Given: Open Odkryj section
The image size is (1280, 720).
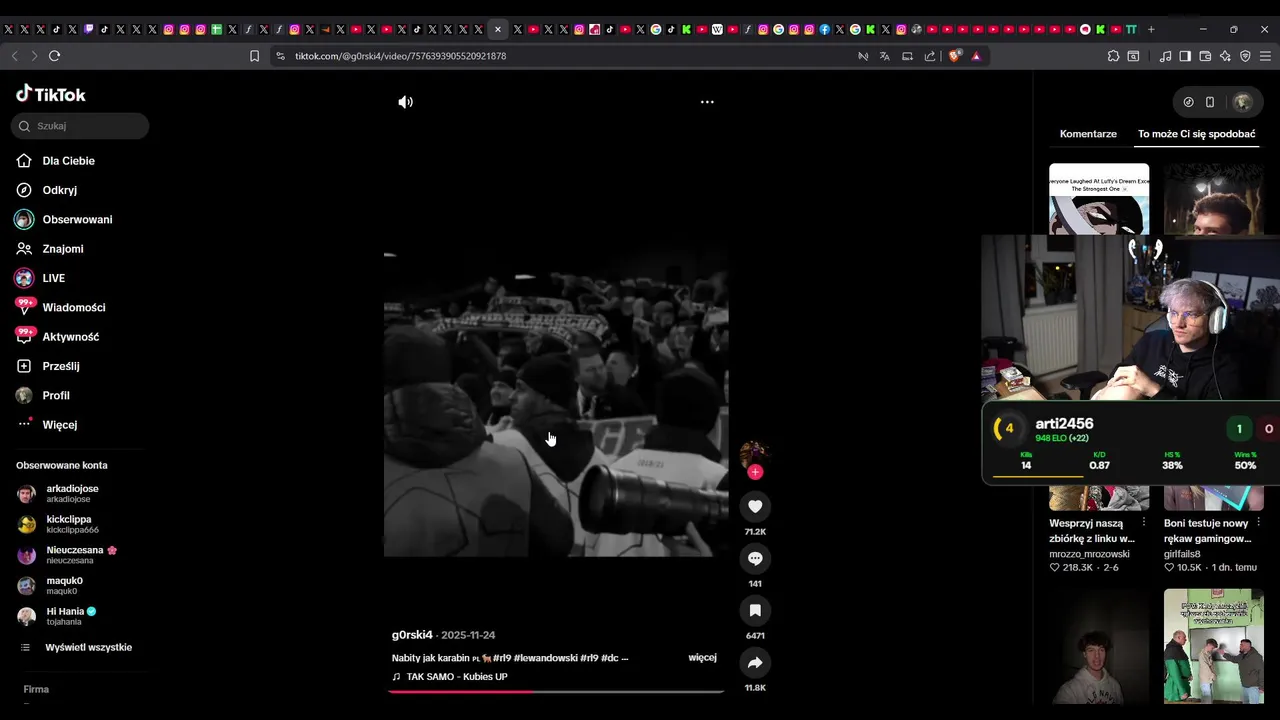Looking at the screenshot, I should 60,190.
